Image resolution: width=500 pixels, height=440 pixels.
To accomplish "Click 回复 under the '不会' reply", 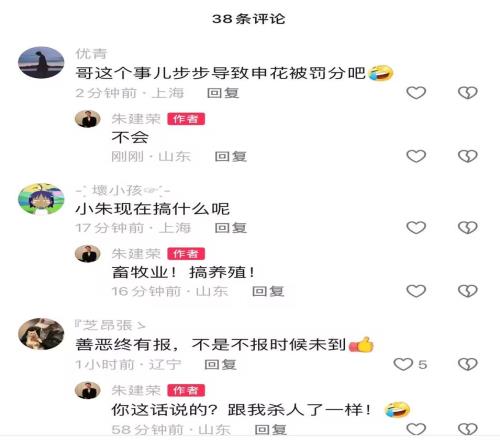I will [x=231, y=156].
